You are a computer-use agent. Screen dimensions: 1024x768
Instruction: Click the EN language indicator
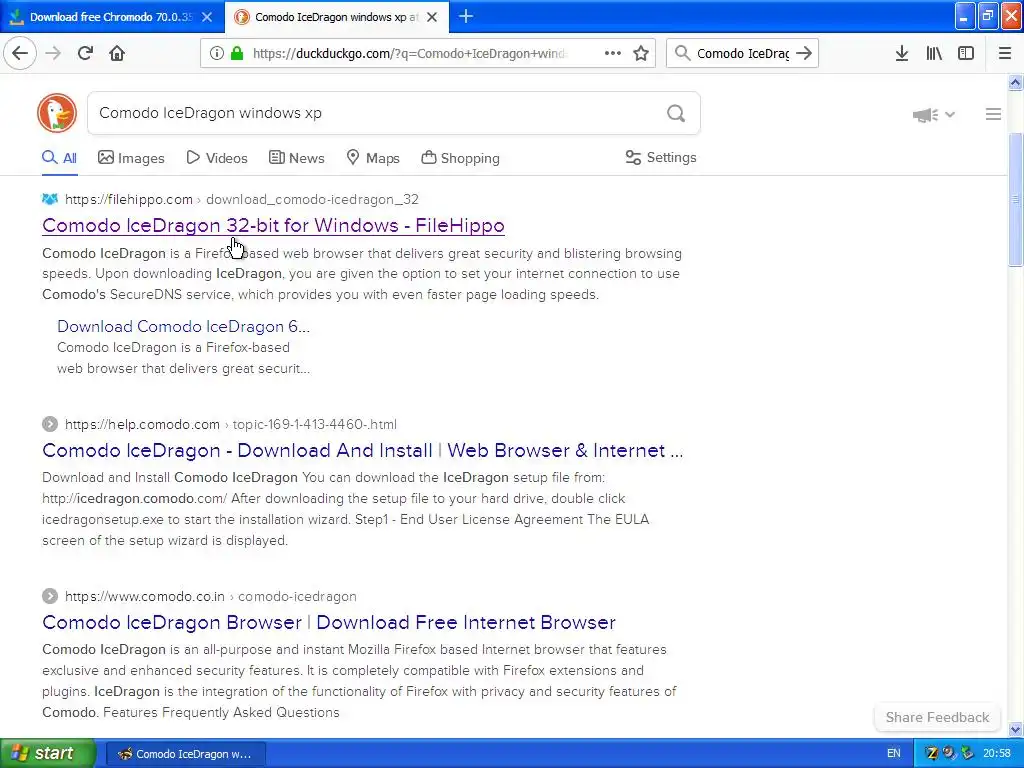[x=893, y=754]
